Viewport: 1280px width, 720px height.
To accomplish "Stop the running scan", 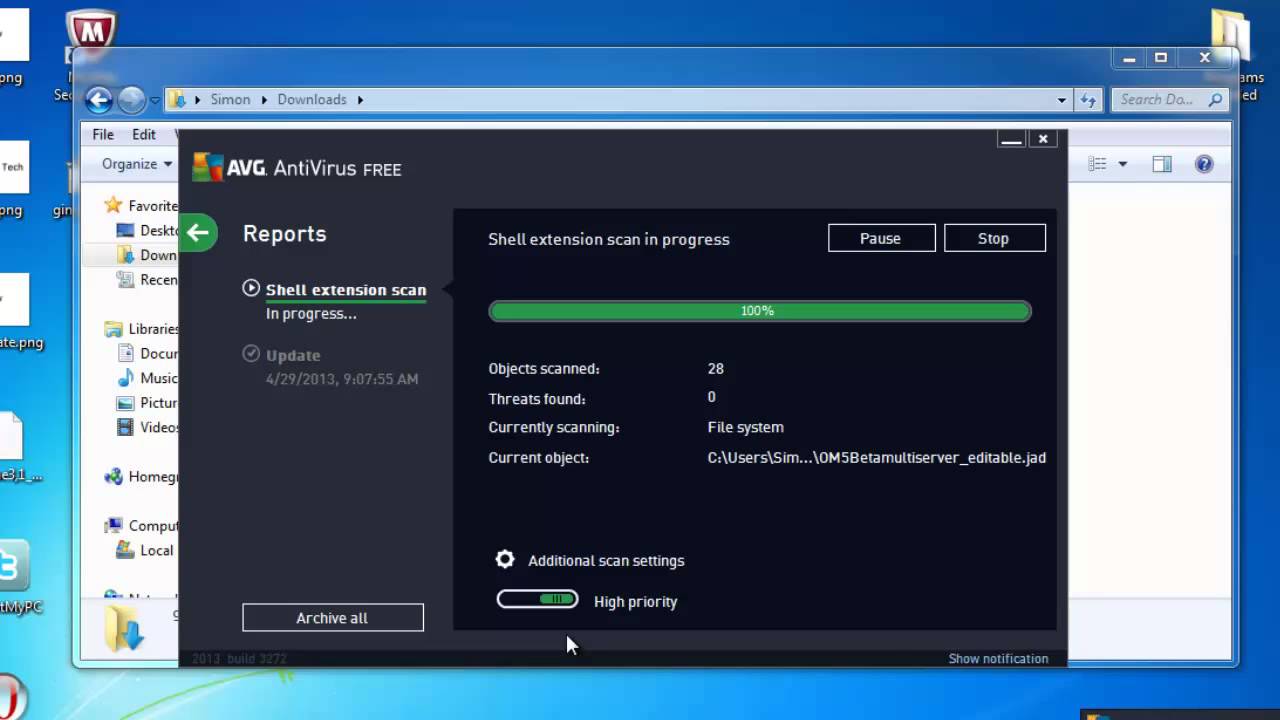I will tap(993, 238).
